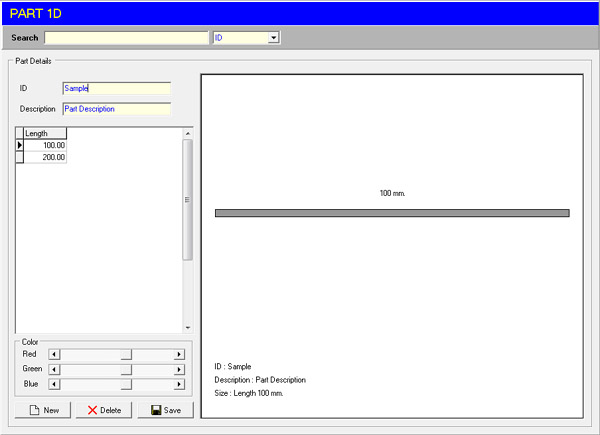Click the Length column header
Viewport: 600px width, 435px height.
(x=45, y=134)
